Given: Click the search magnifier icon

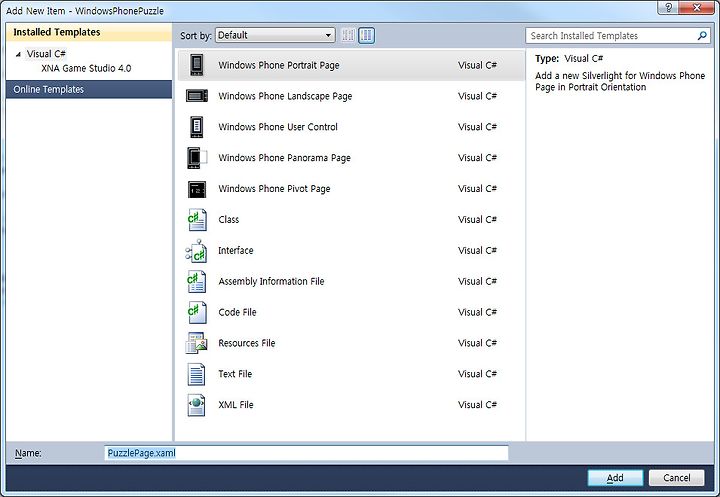Looking at the screenshot, I should [x=702, y=35].
